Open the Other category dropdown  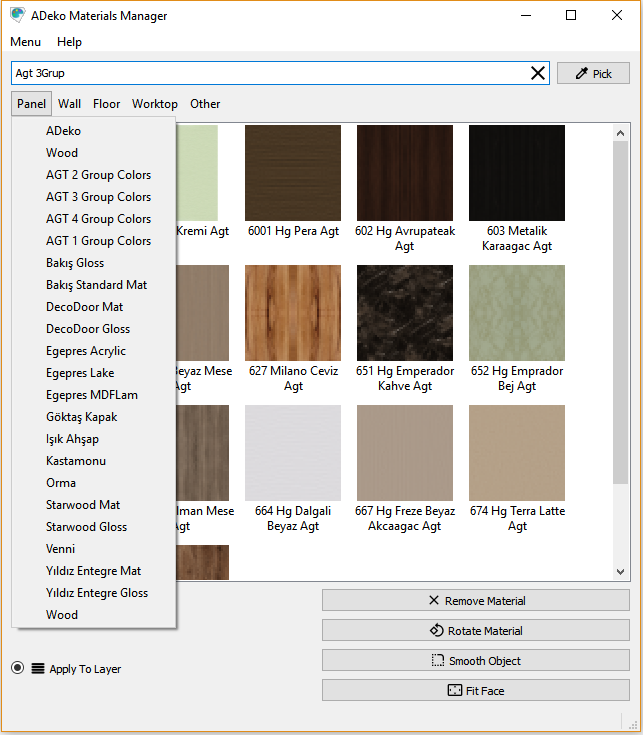coord(205,104)
